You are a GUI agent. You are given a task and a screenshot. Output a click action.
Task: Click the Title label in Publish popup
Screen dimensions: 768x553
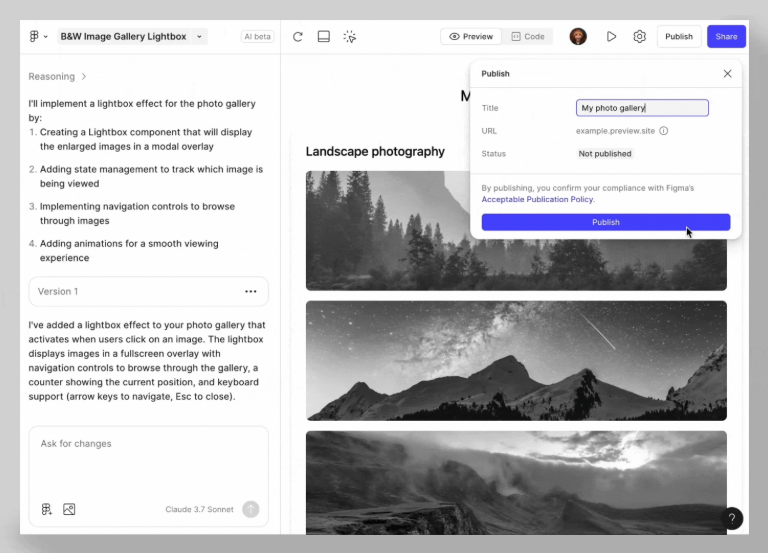click(490, 108)
